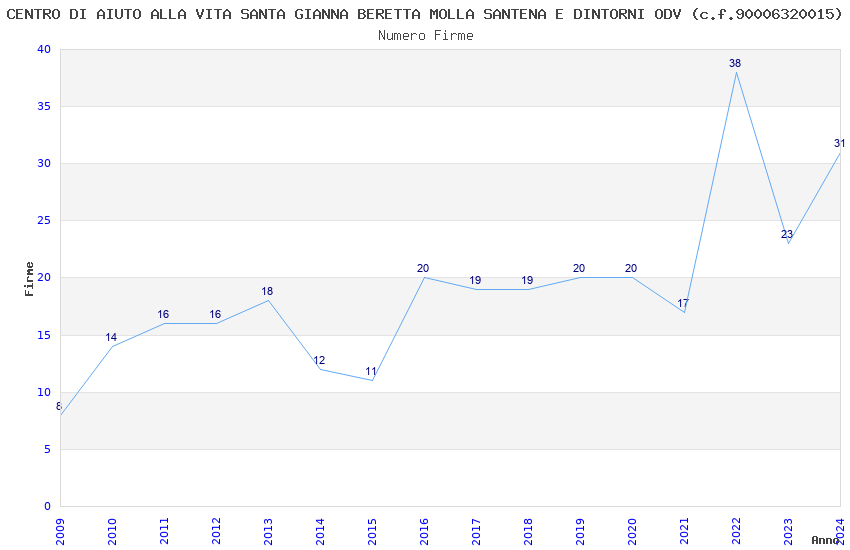Click the y-axis value 25

click(44, 221)
